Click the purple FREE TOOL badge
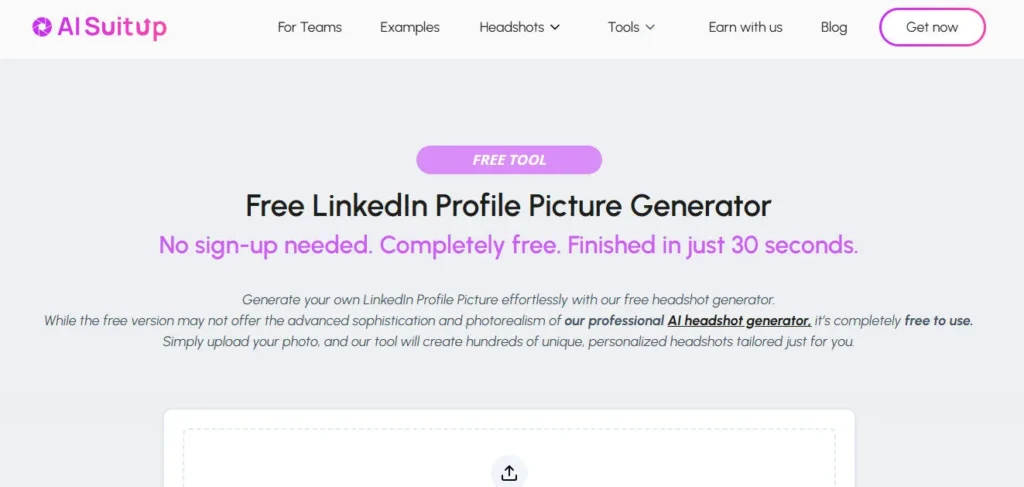Image resolution: width=1024 pixels, height=487 pixels. pyautogui.click(x=509, y=160)
